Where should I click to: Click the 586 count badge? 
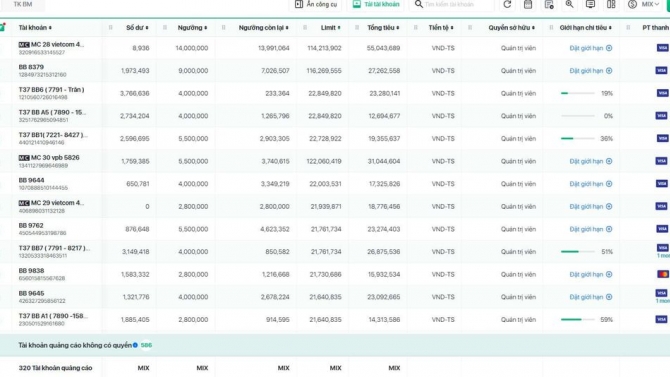pos(146,345)
